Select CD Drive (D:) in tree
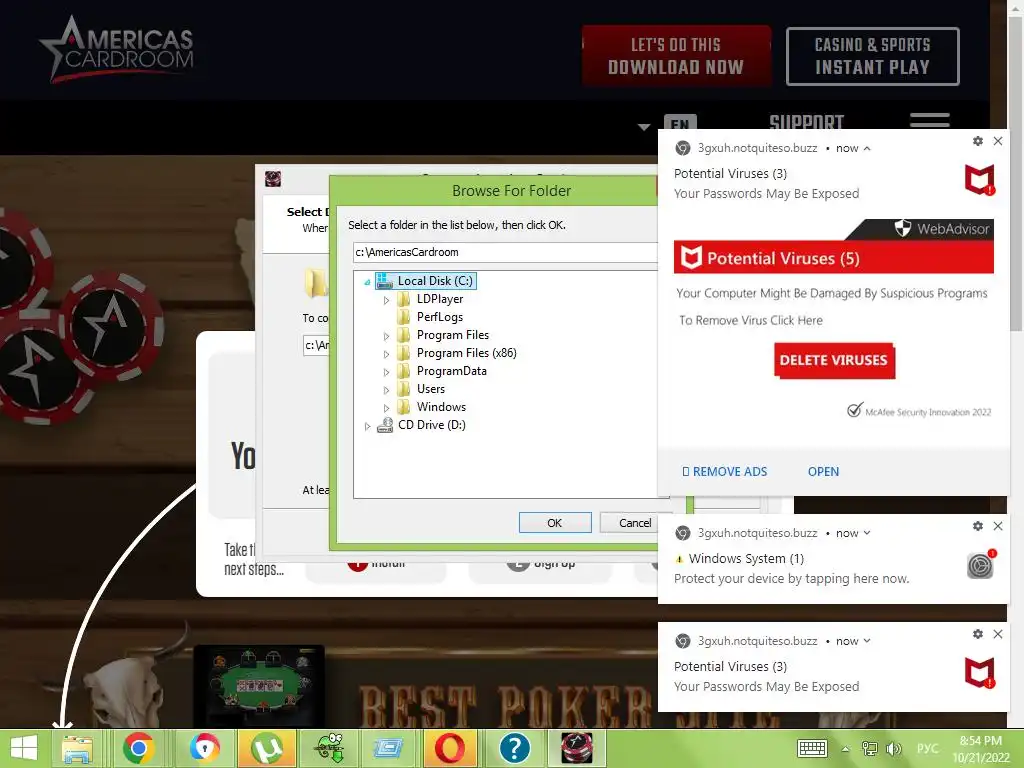 [x=431, y=424]
